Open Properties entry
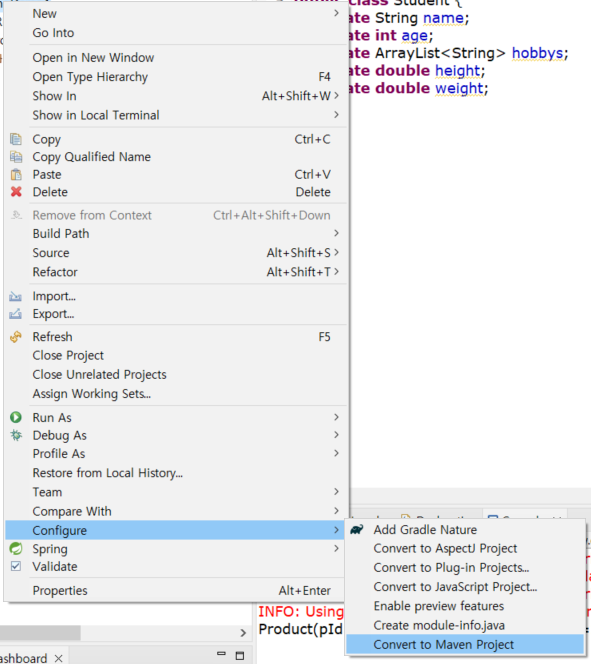591x664 pixels. coord(175,590)
